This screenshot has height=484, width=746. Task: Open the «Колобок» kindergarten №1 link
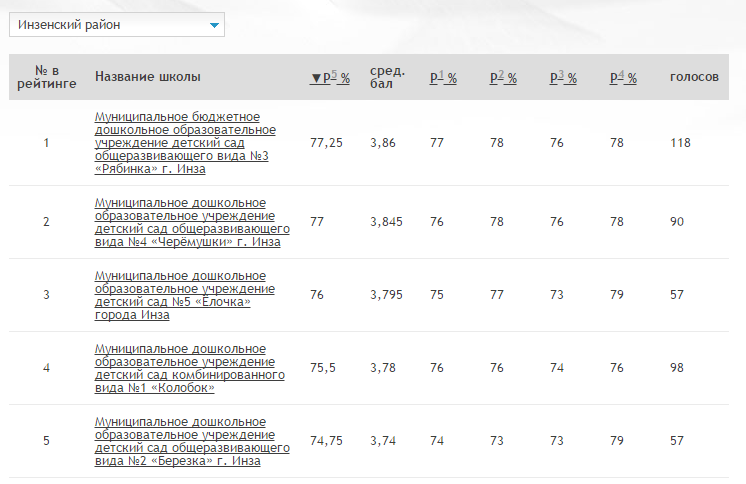click(x=189, y=368)
